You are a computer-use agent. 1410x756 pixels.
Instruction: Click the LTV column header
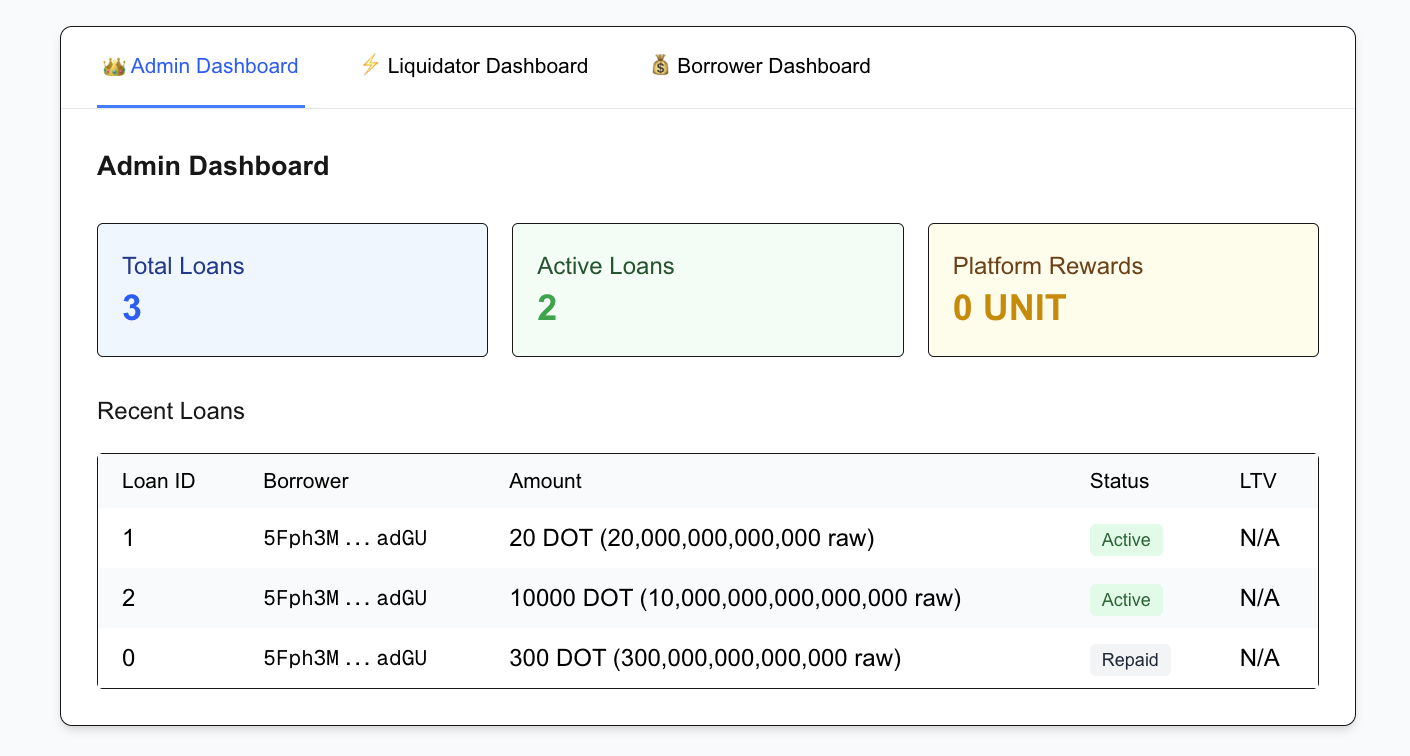coord(1258,481)
